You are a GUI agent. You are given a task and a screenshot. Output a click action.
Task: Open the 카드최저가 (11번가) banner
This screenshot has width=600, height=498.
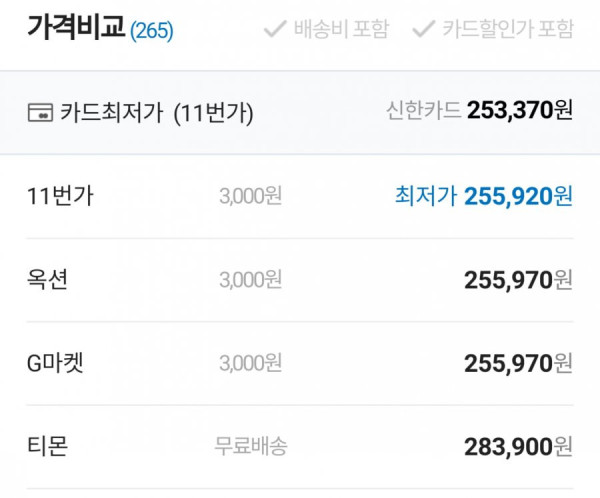300,113
